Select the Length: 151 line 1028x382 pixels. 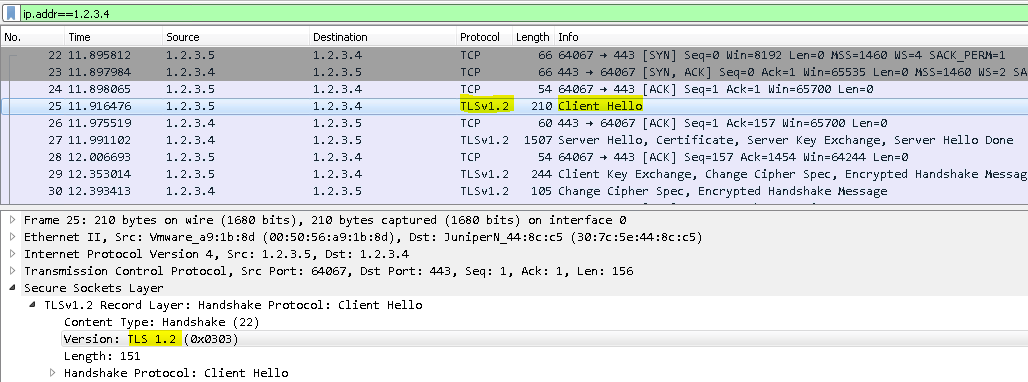point(102,356)
